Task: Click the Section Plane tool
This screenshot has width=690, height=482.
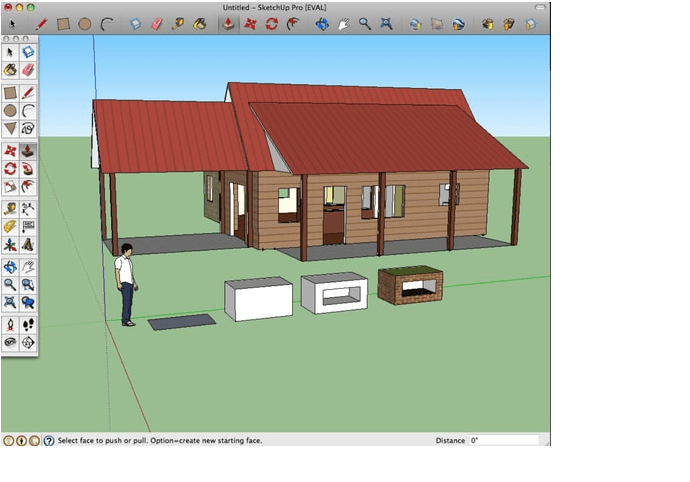Action: point(28,342)
